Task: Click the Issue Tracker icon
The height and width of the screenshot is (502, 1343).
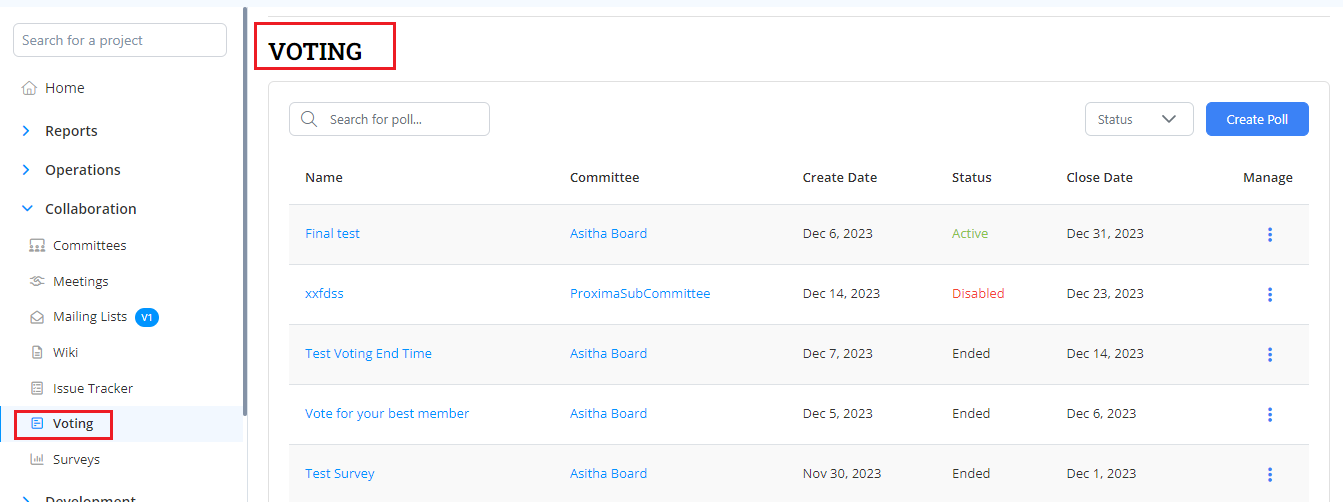Action: click(37, 389)
